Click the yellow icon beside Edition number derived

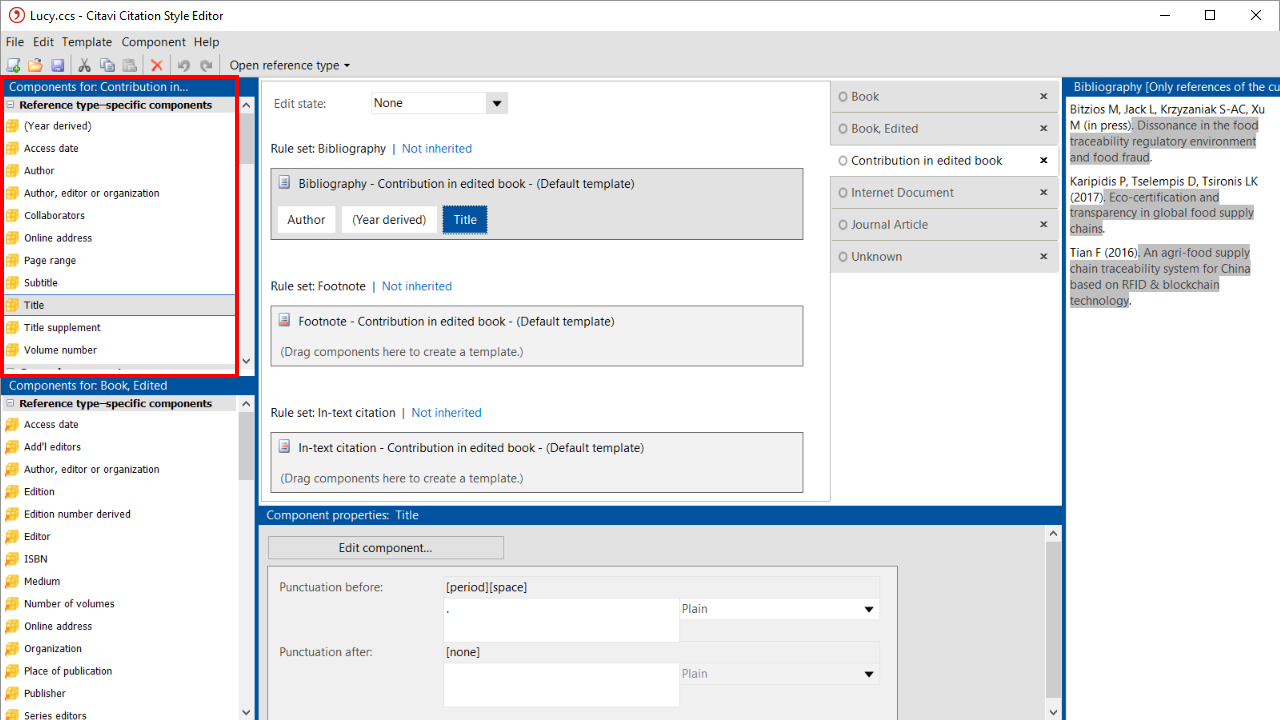[x=12, y=514]
